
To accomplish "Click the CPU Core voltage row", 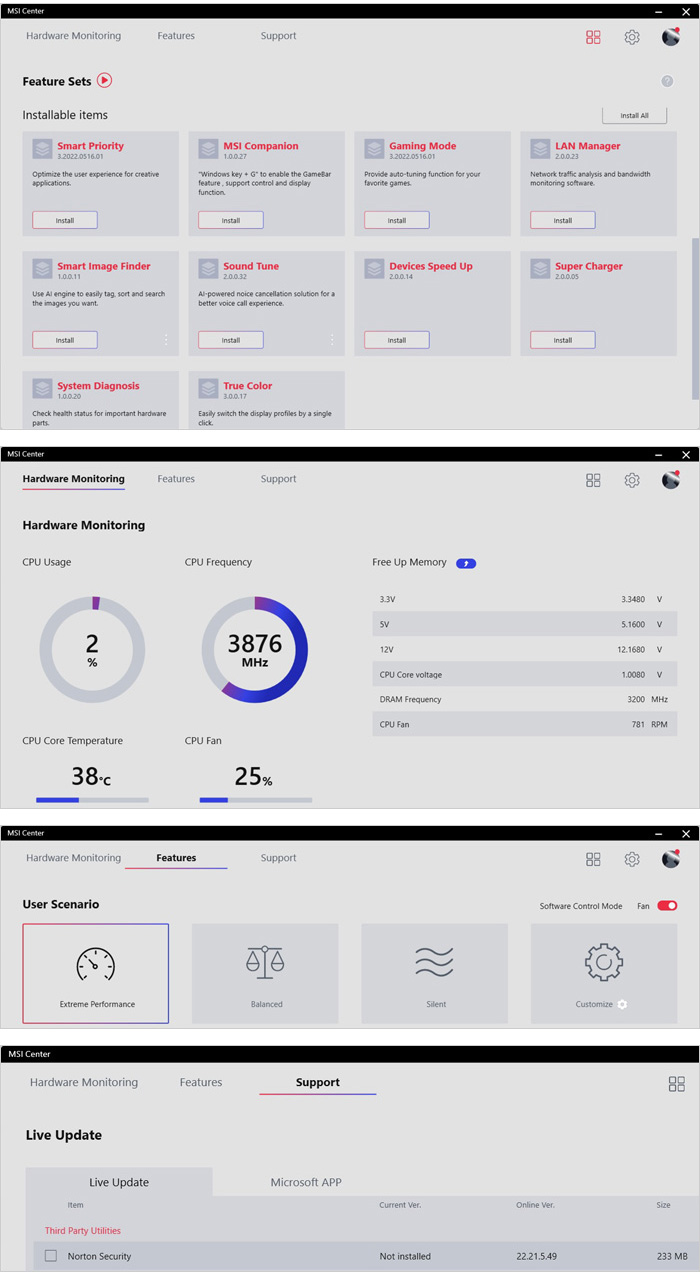I will pos(524,674).
